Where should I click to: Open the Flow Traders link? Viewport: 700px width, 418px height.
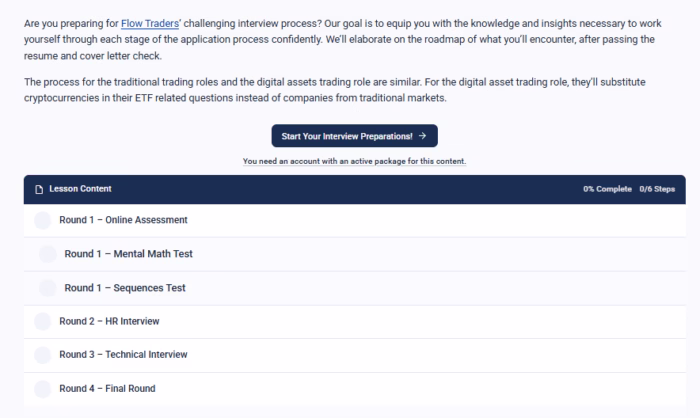pos(150,24)
